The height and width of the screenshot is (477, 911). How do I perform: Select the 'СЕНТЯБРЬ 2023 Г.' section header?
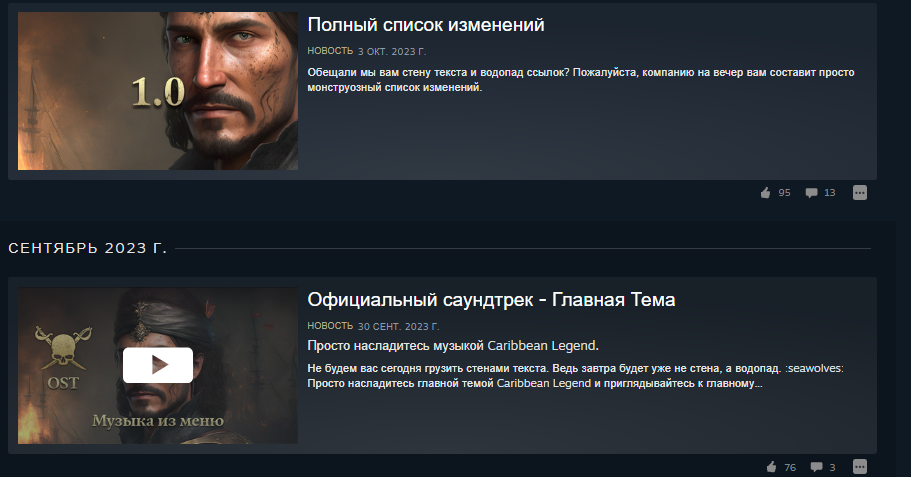[88, 248]
